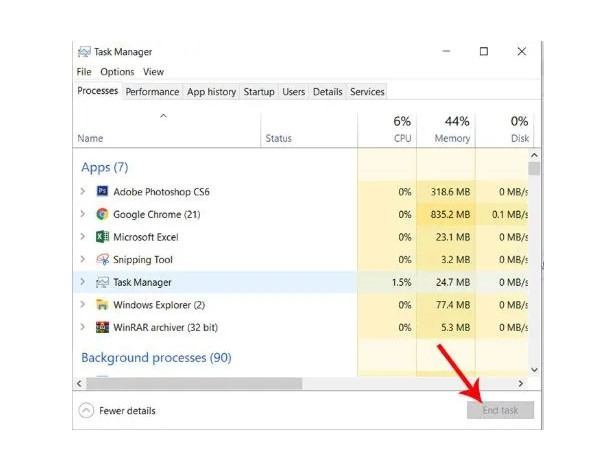This screenshot has height=471, width=597.
Task: Click the Task Manager row icon
Action: coord(102,282)
